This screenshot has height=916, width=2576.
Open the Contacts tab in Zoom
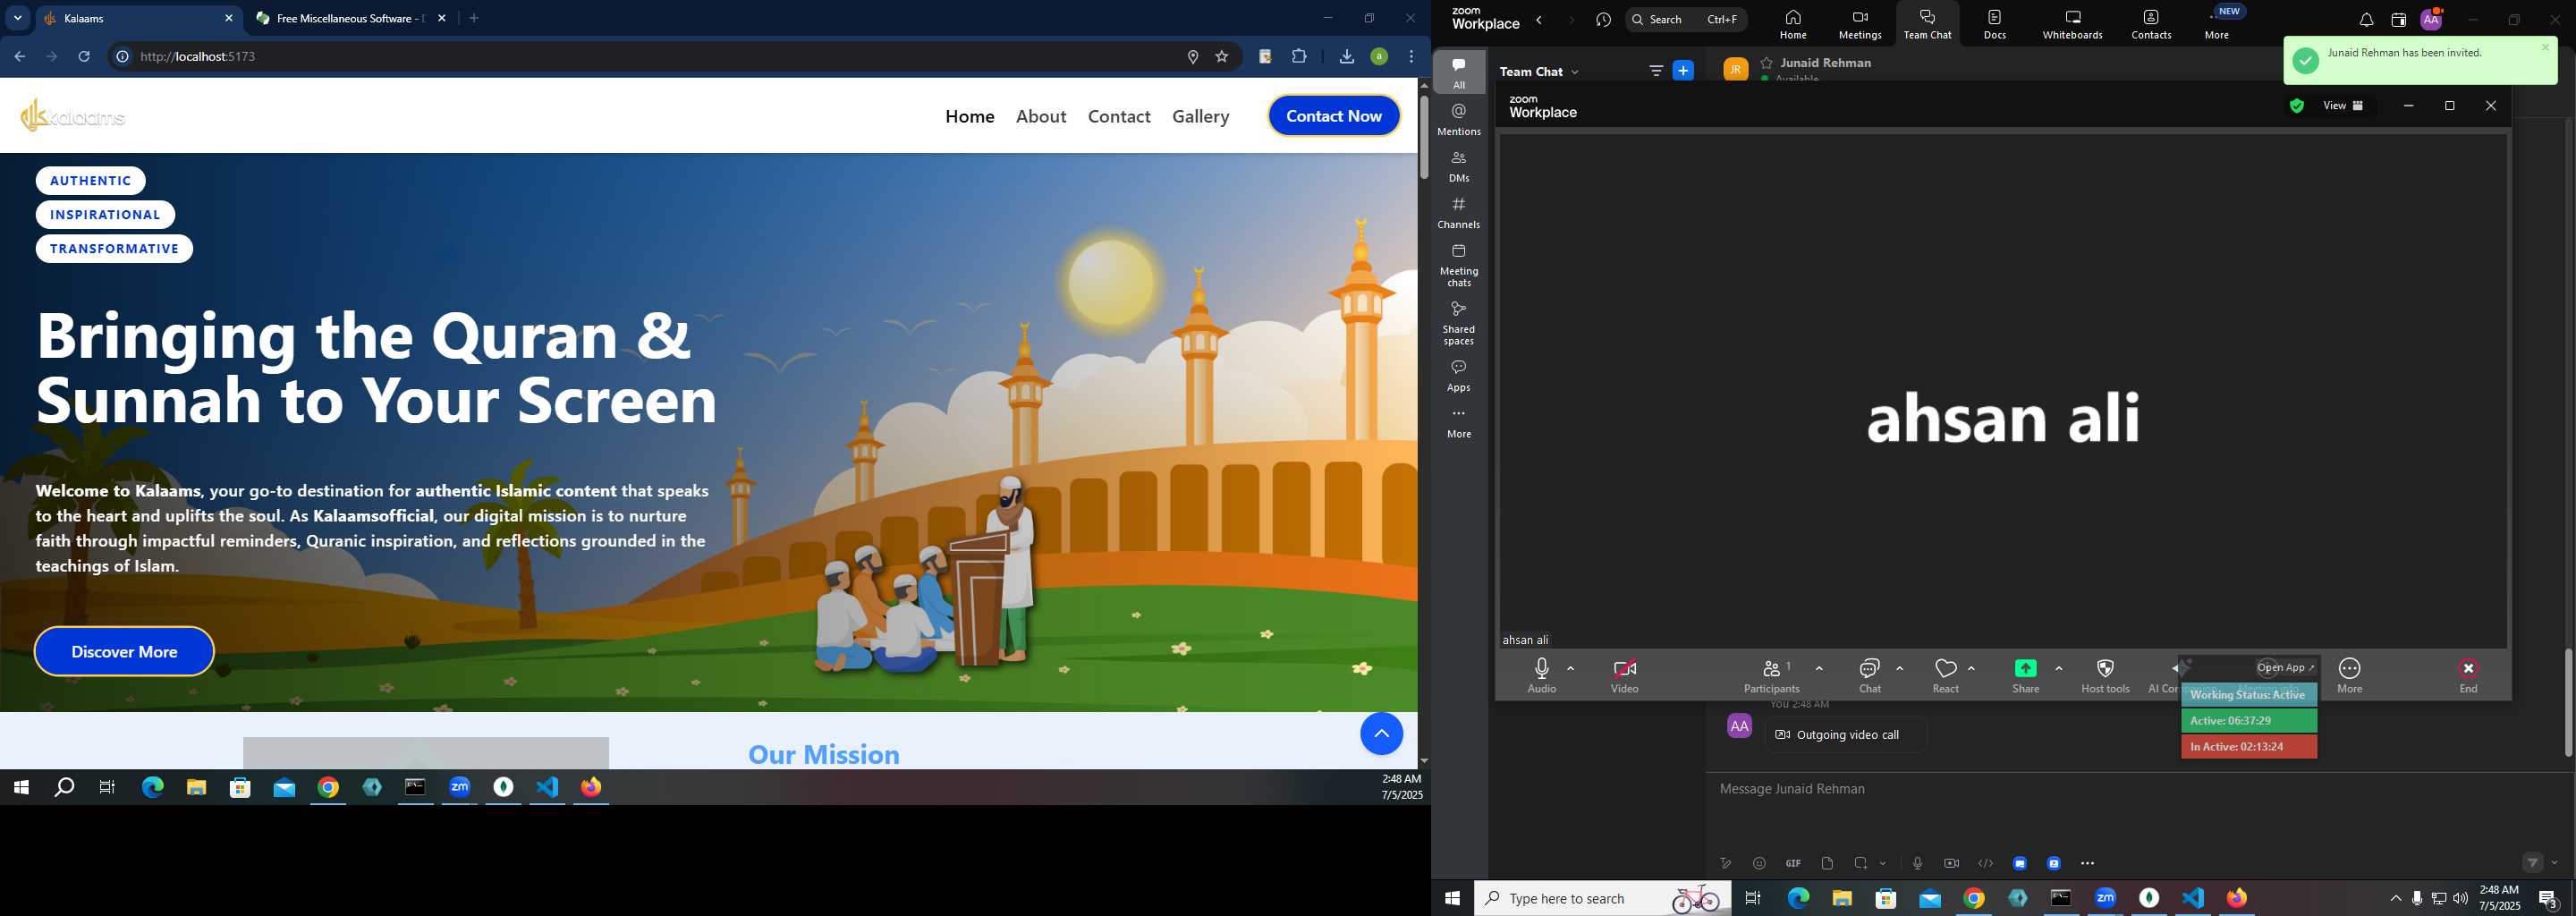point(2151,25)
